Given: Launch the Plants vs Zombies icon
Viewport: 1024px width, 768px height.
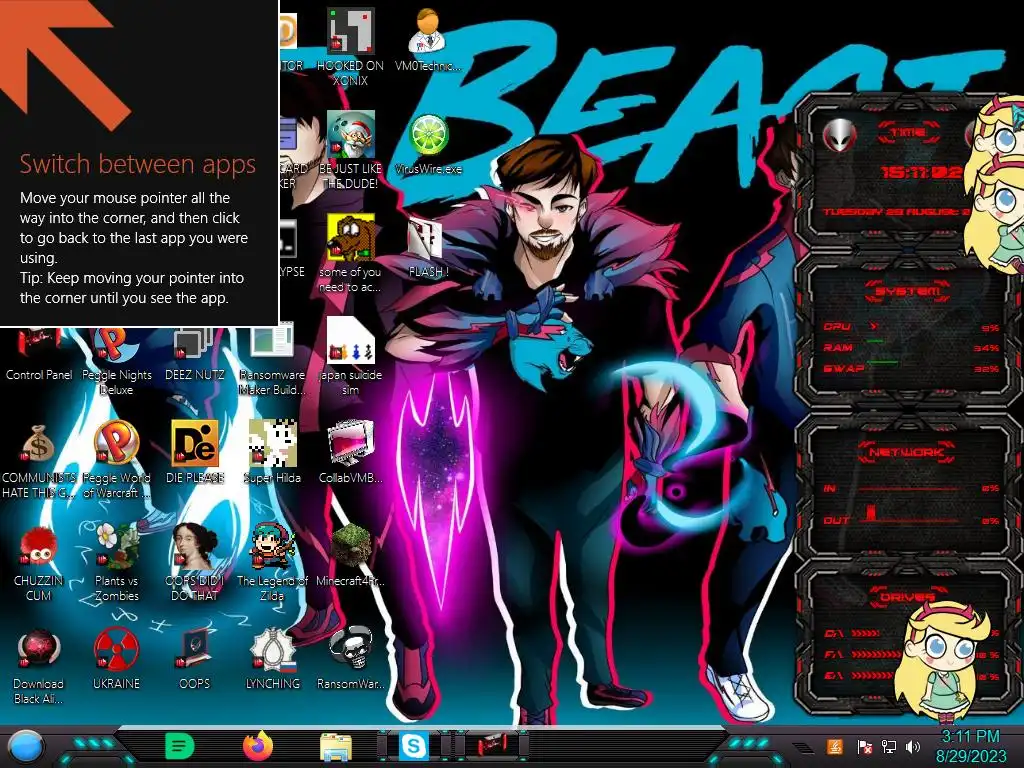Looking at the screenshot, I should 117,564.
